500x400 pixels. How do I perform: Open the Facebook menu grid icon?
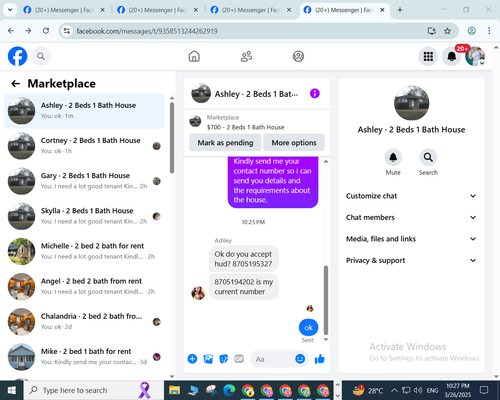tap(428, 56)
